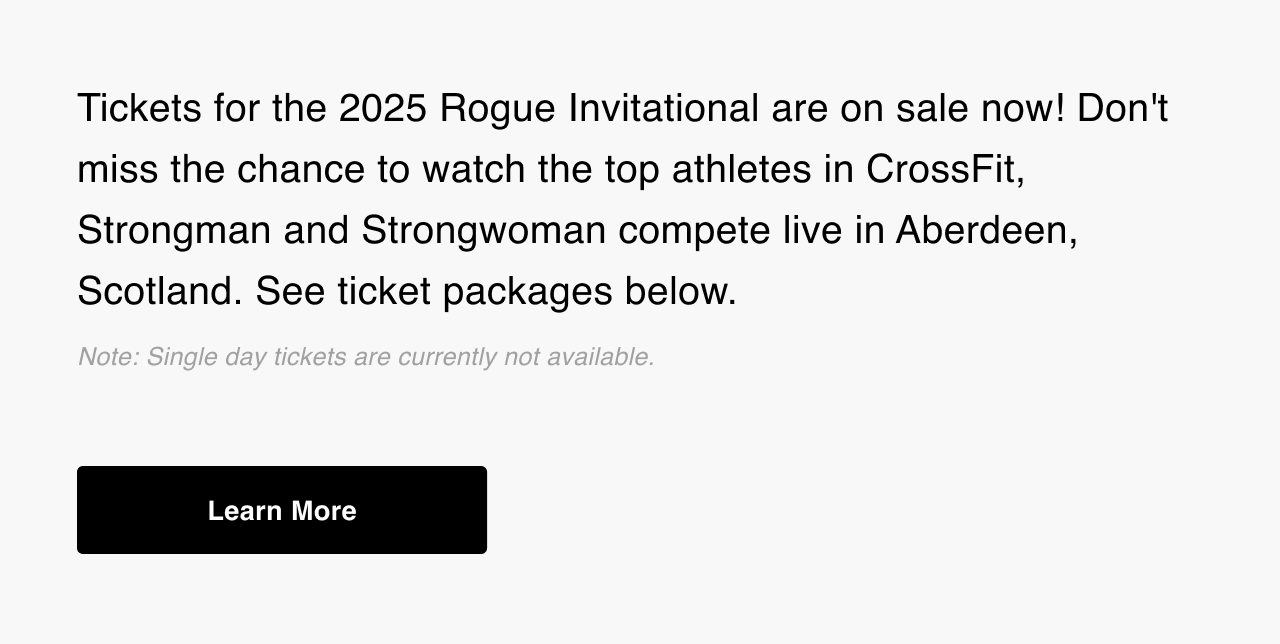Click the word "CrossFit" in the paragraph
Viewport: 1280px width, 644px height.
point(942,169)
